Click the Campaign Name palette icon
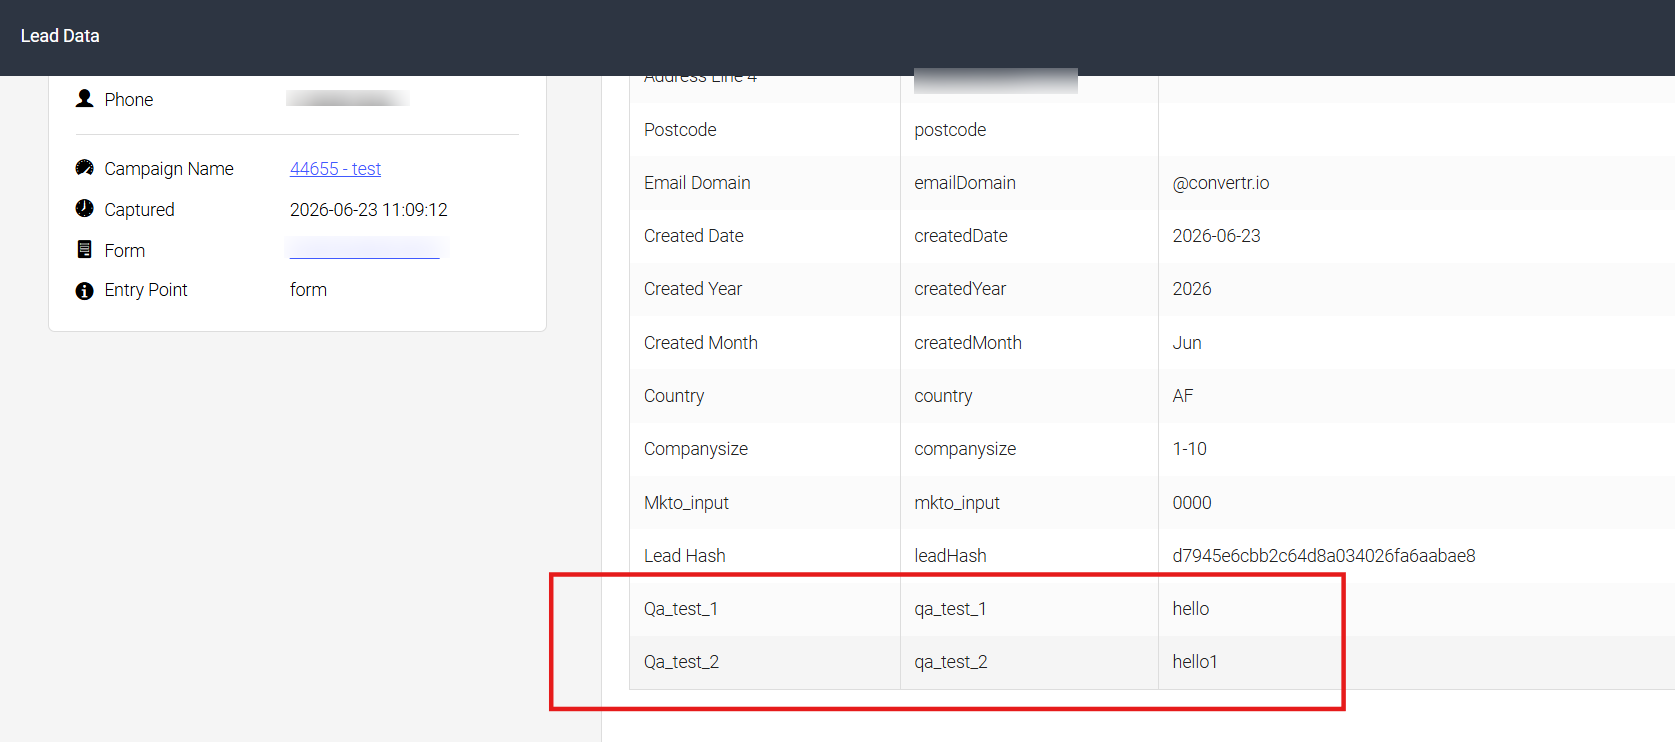The height and width of the screenshot is (742, 1675). [85, 168]
